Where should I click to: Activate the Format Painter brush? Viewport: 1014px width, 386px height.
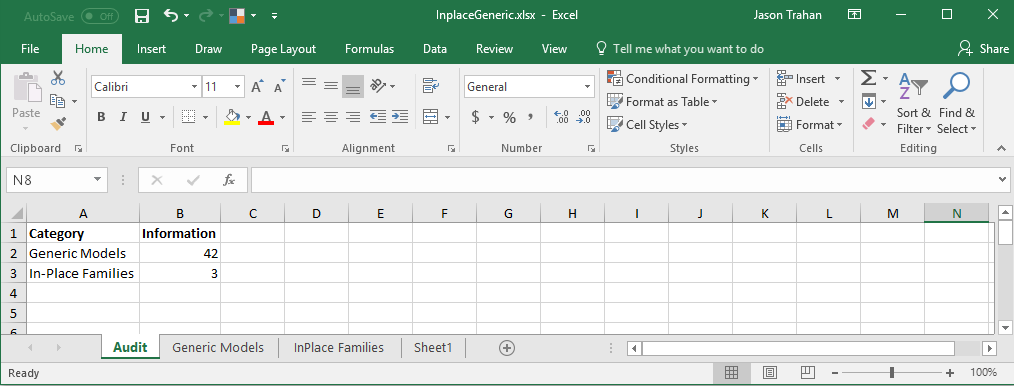pyautogui.click(x=58, y=122)
